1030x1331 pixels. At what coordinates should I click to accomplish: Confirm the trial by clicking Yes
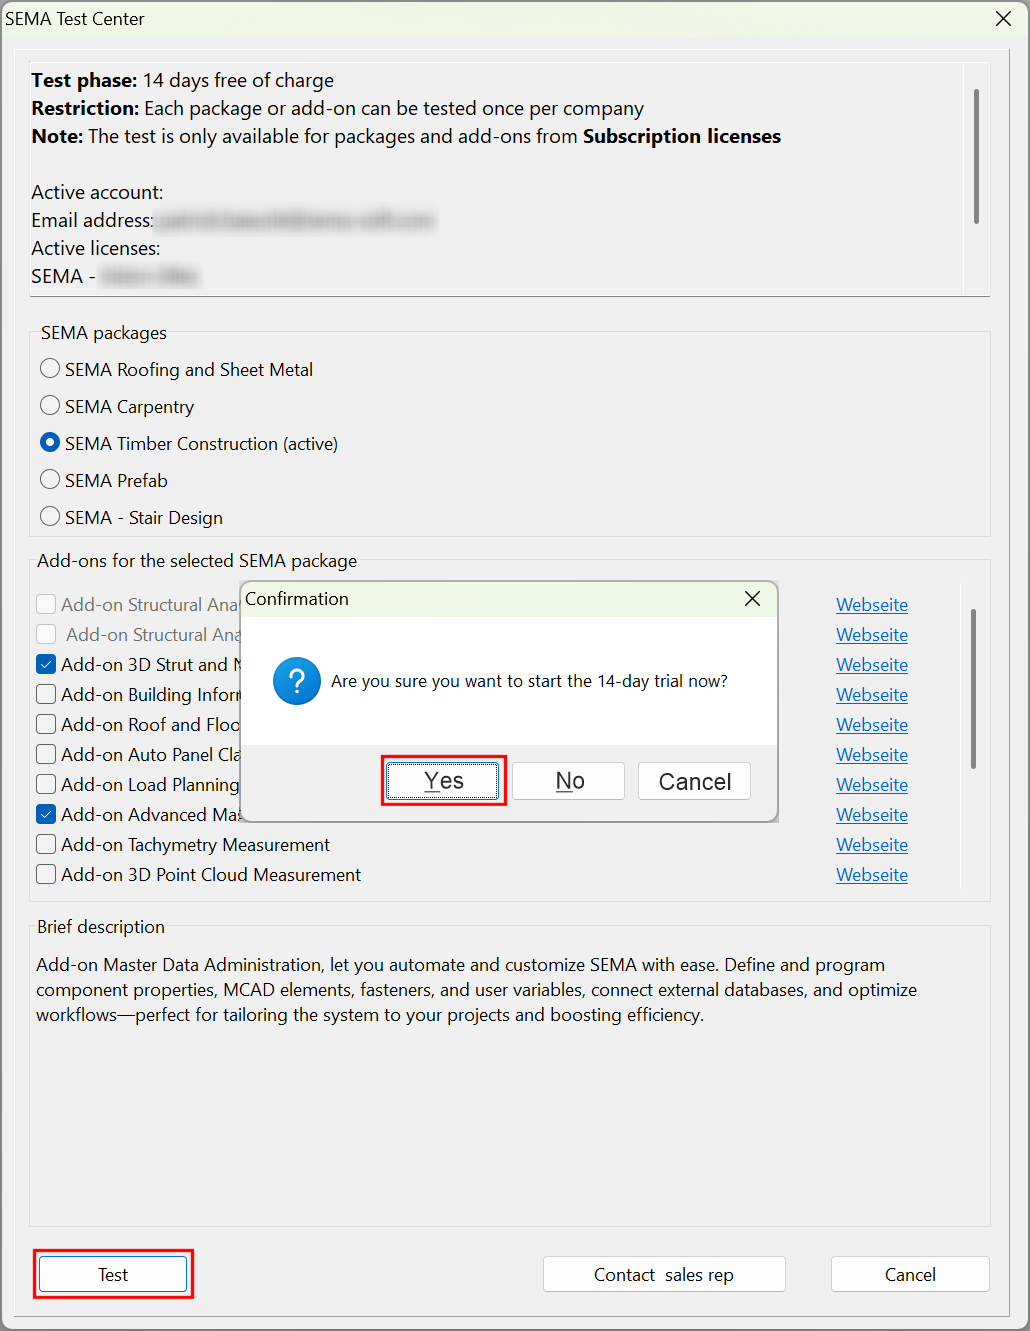tap(443, 781)
